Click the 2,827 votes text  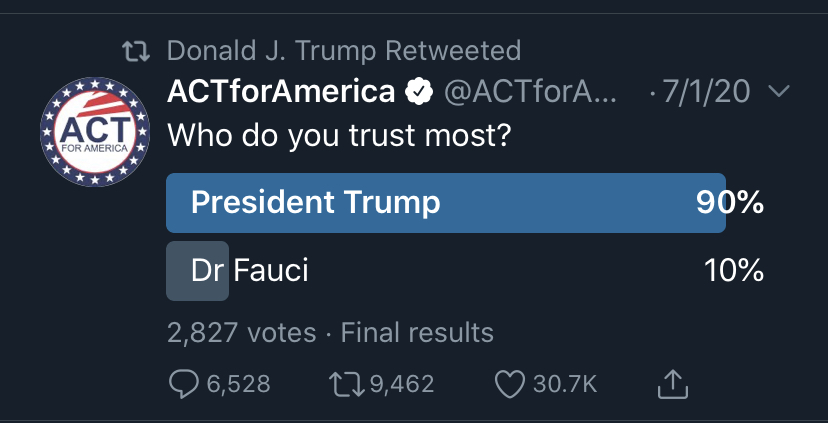(x=242, y=333)
